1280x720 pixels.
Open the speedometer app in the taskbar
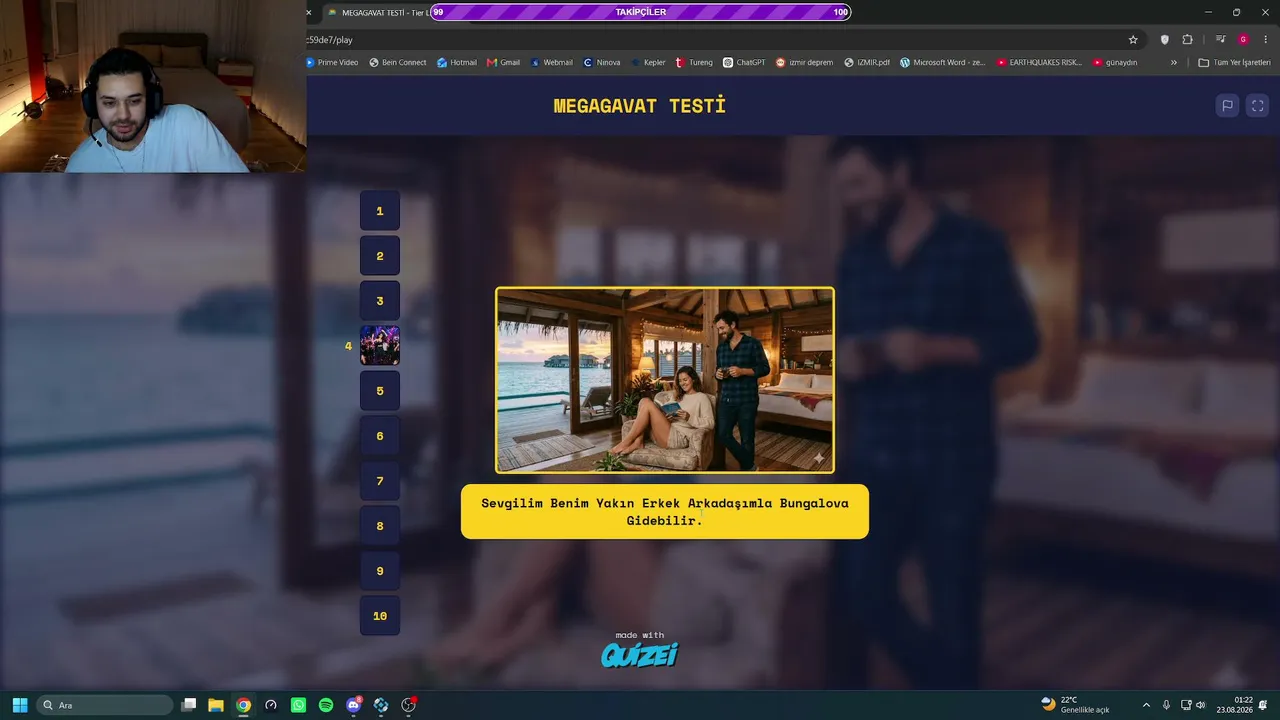click(x=270, y=705)
